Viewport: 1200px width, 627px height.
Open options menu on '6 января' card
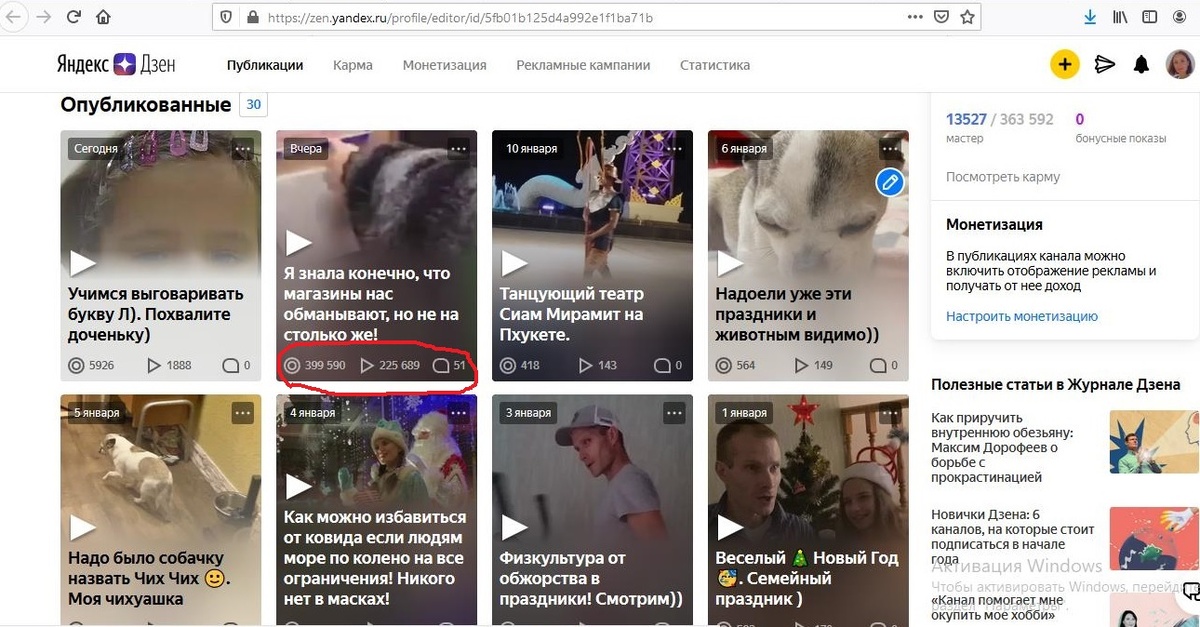coord(890,148)
